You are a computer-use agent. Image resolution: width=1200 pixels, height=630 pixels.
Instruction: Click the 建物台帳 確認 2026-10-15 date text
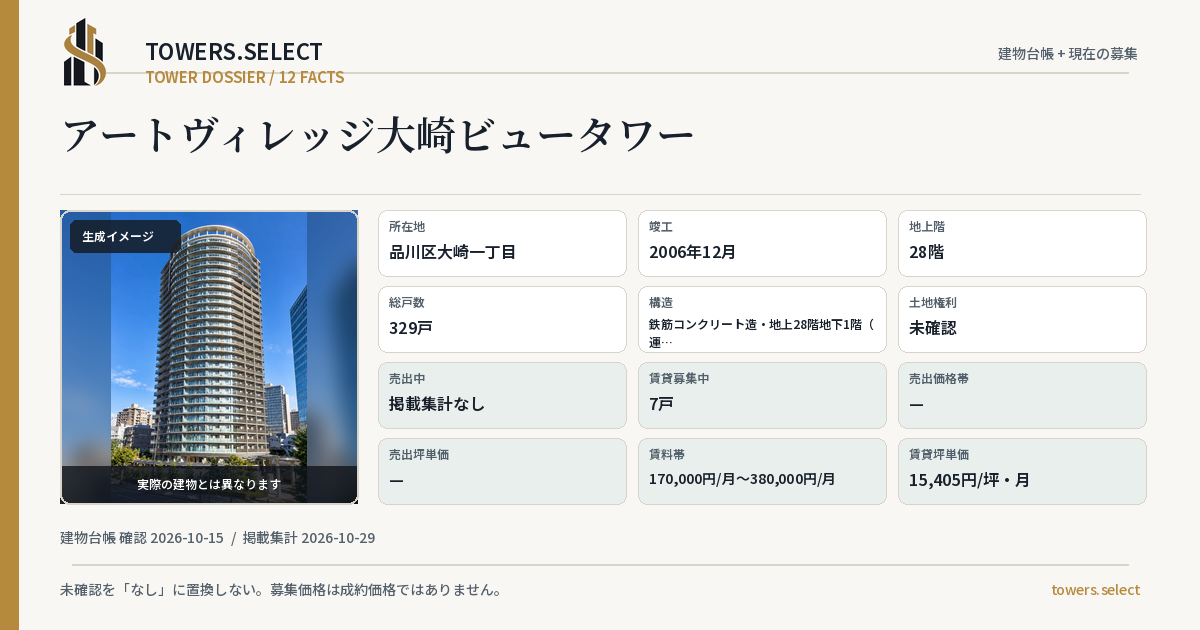(142, 538)
